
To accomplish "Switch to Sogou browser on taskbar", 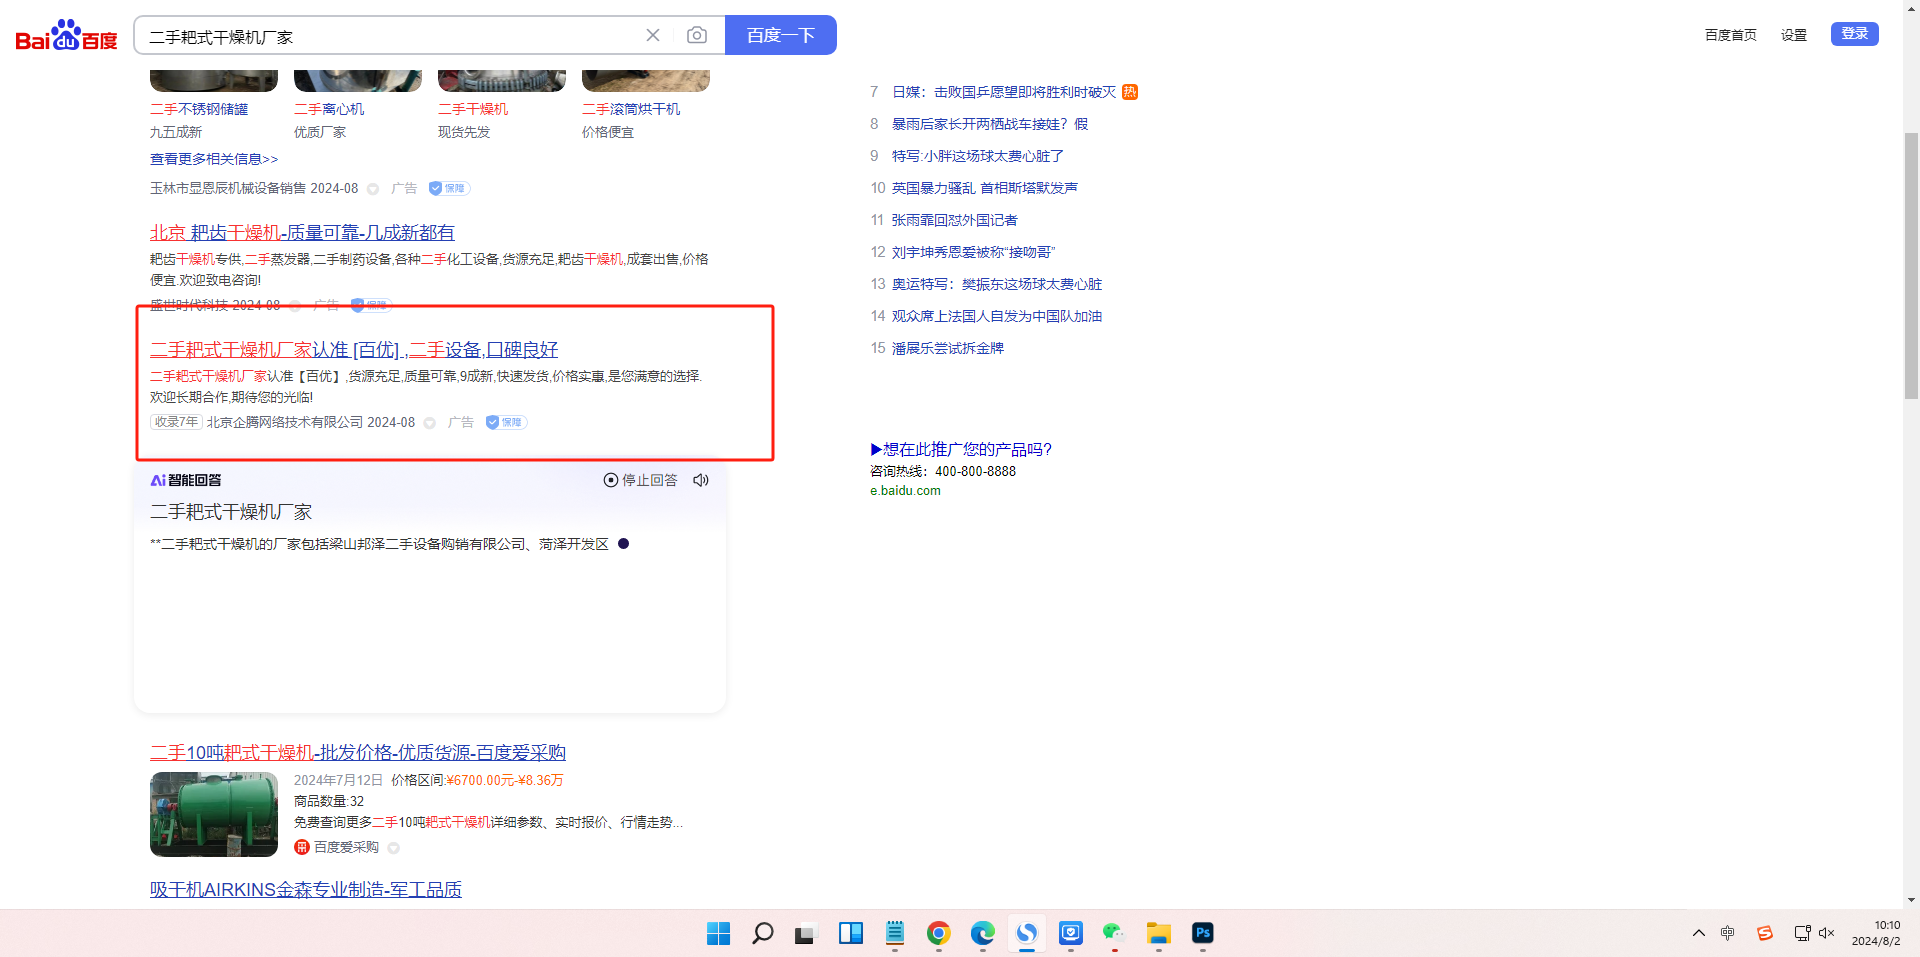I will click(x=1026, y=933).
